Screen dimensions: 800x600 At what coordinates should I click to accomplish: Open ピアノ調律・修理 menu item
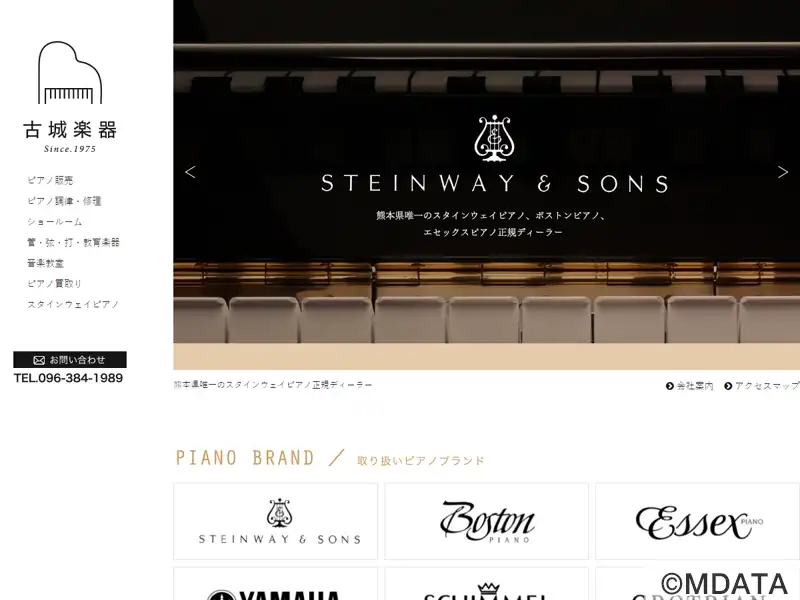[64, 201]
